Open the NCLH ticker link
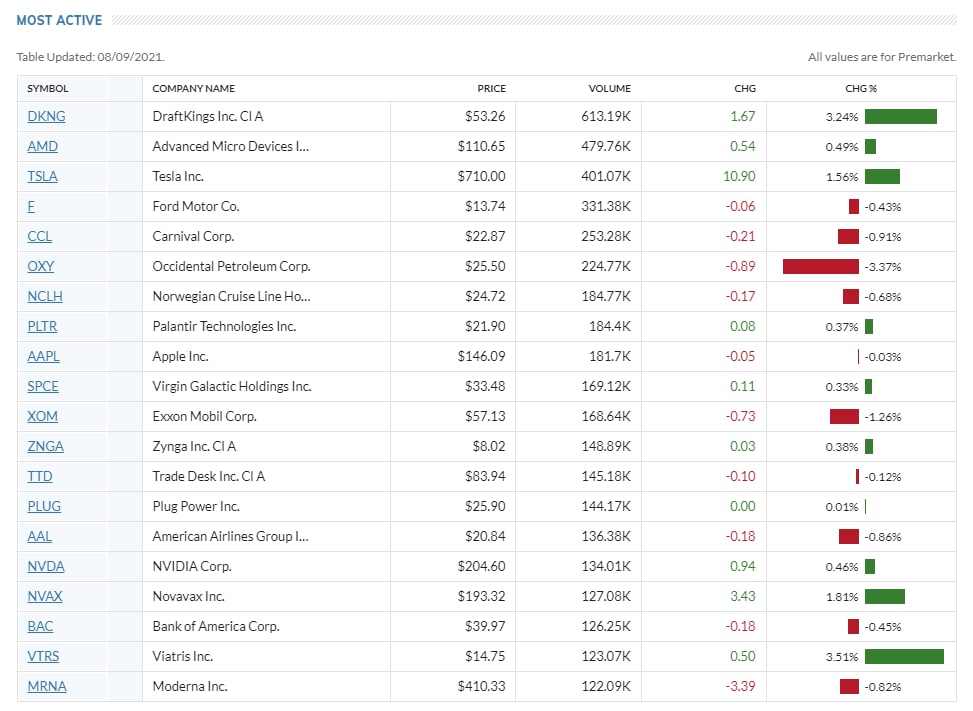973x711 pixels. click(45, 297)
